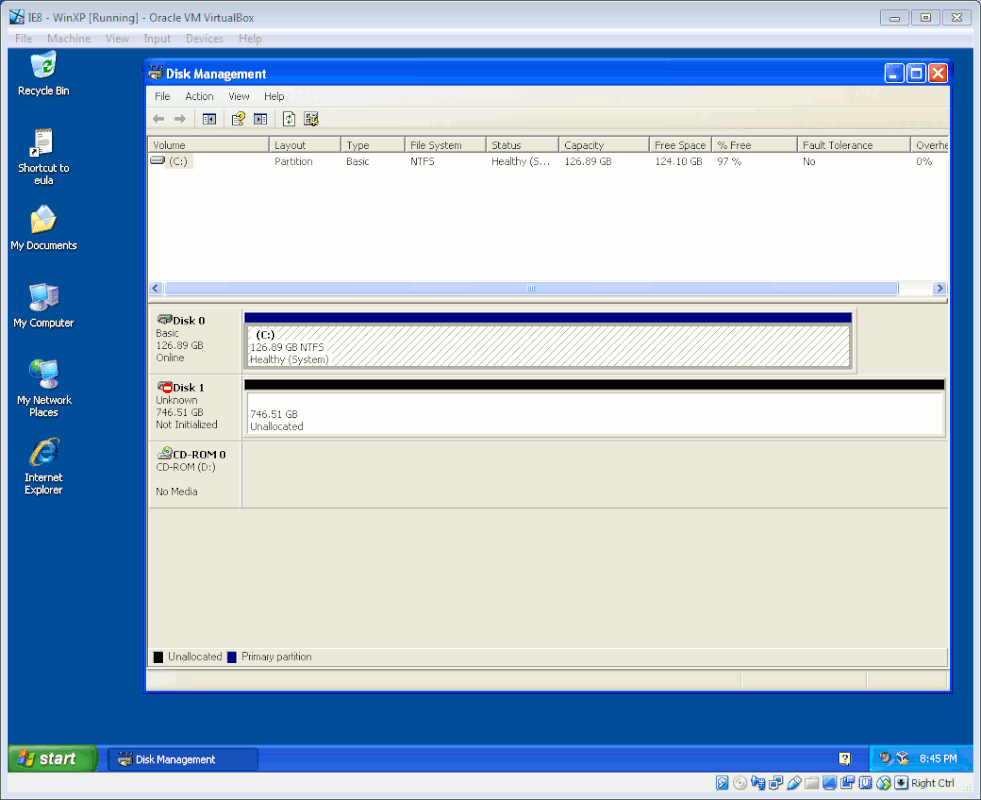Click the Disk 1 Not Initialized label
This screenshot has height=800, width=981.
click(x=186, y=425)
